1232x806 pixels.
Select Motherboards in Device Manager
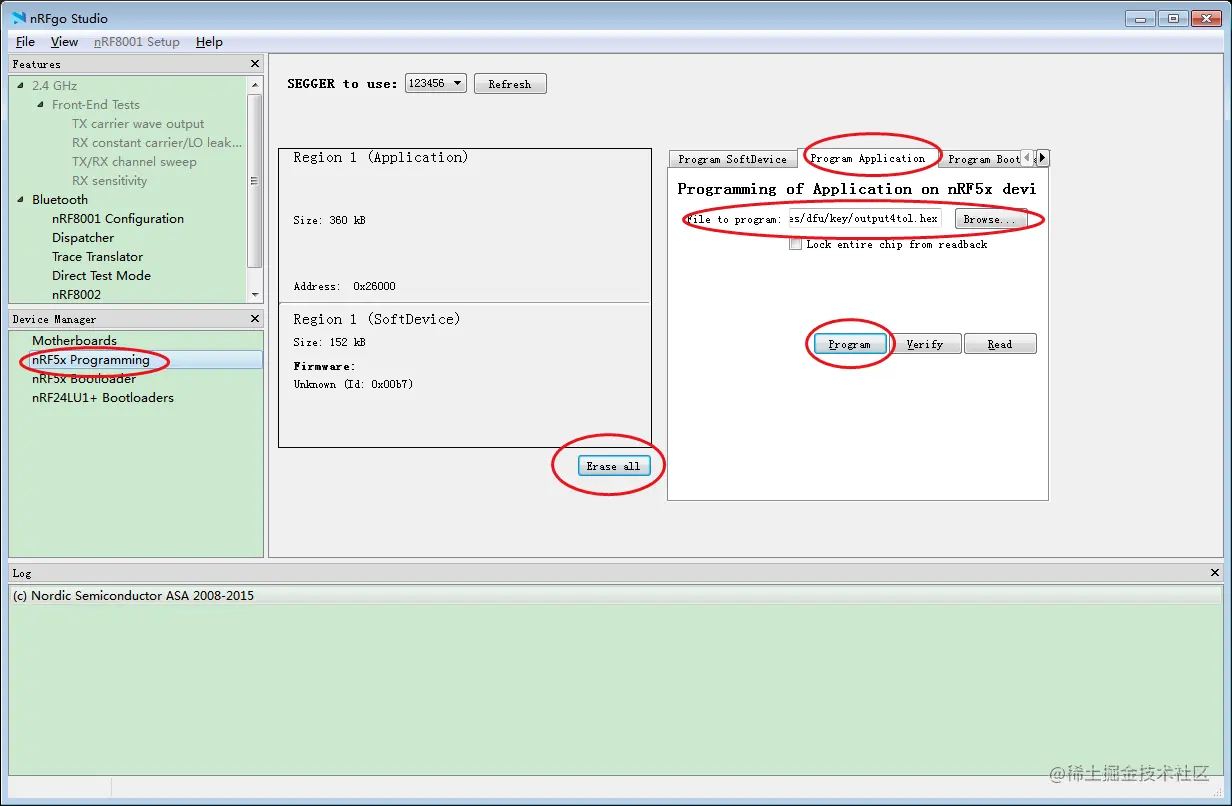pos(74,341)
